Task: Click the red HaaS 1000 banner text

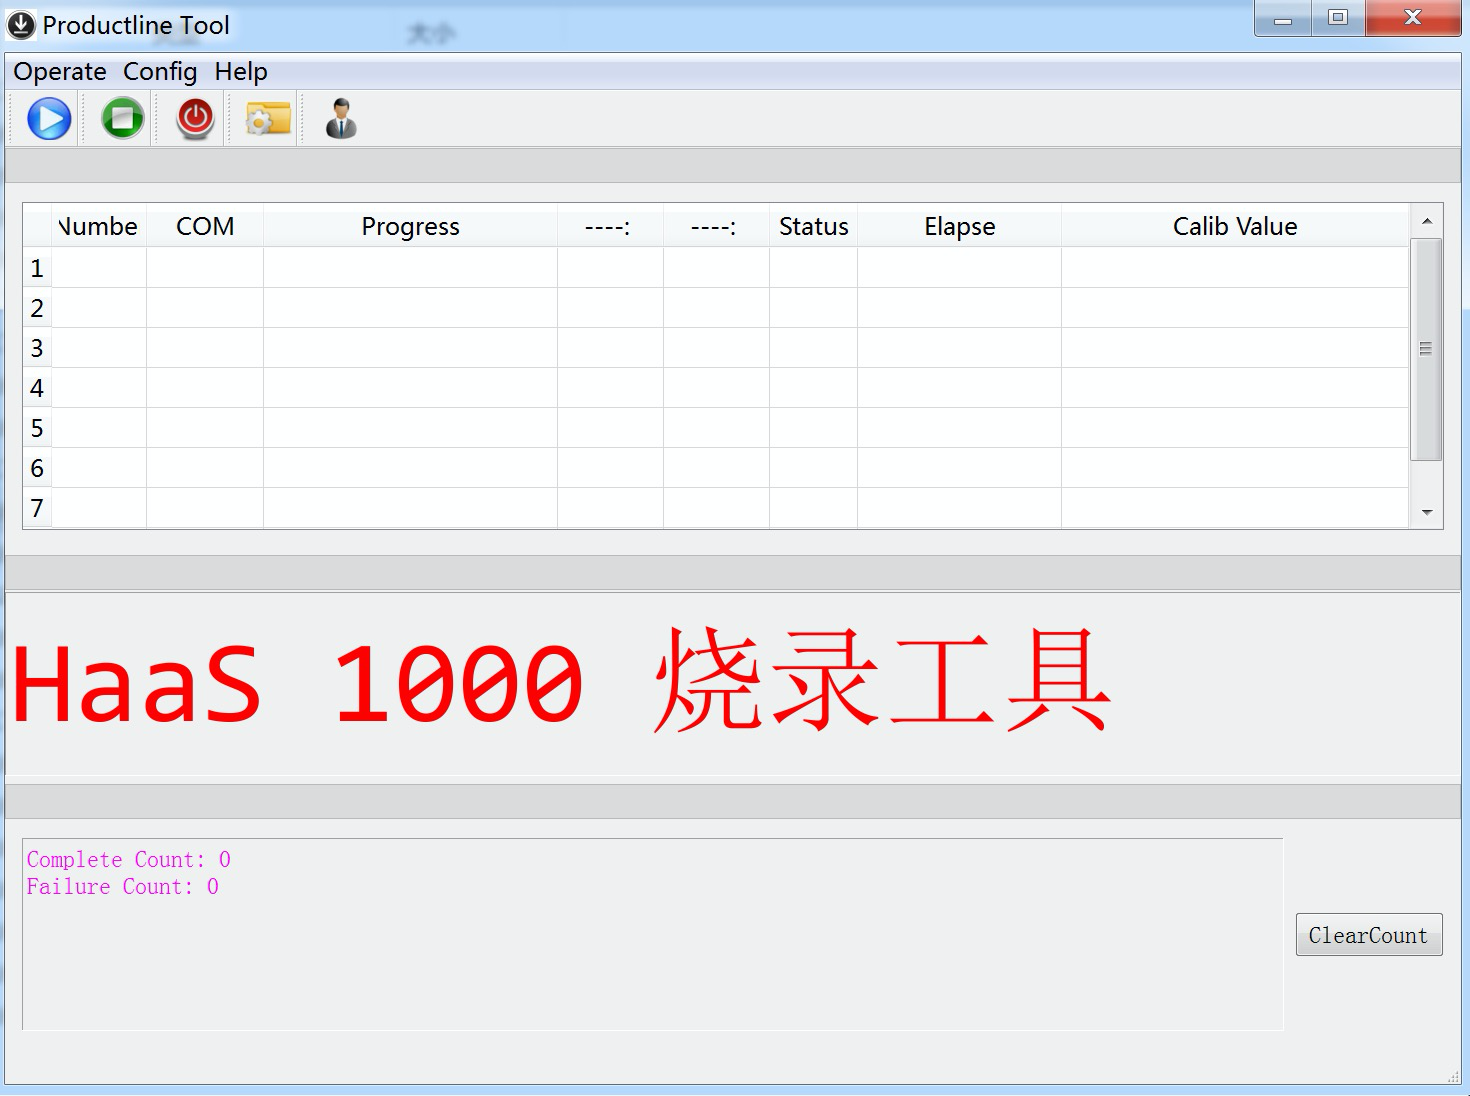Action: pos(561,681)
